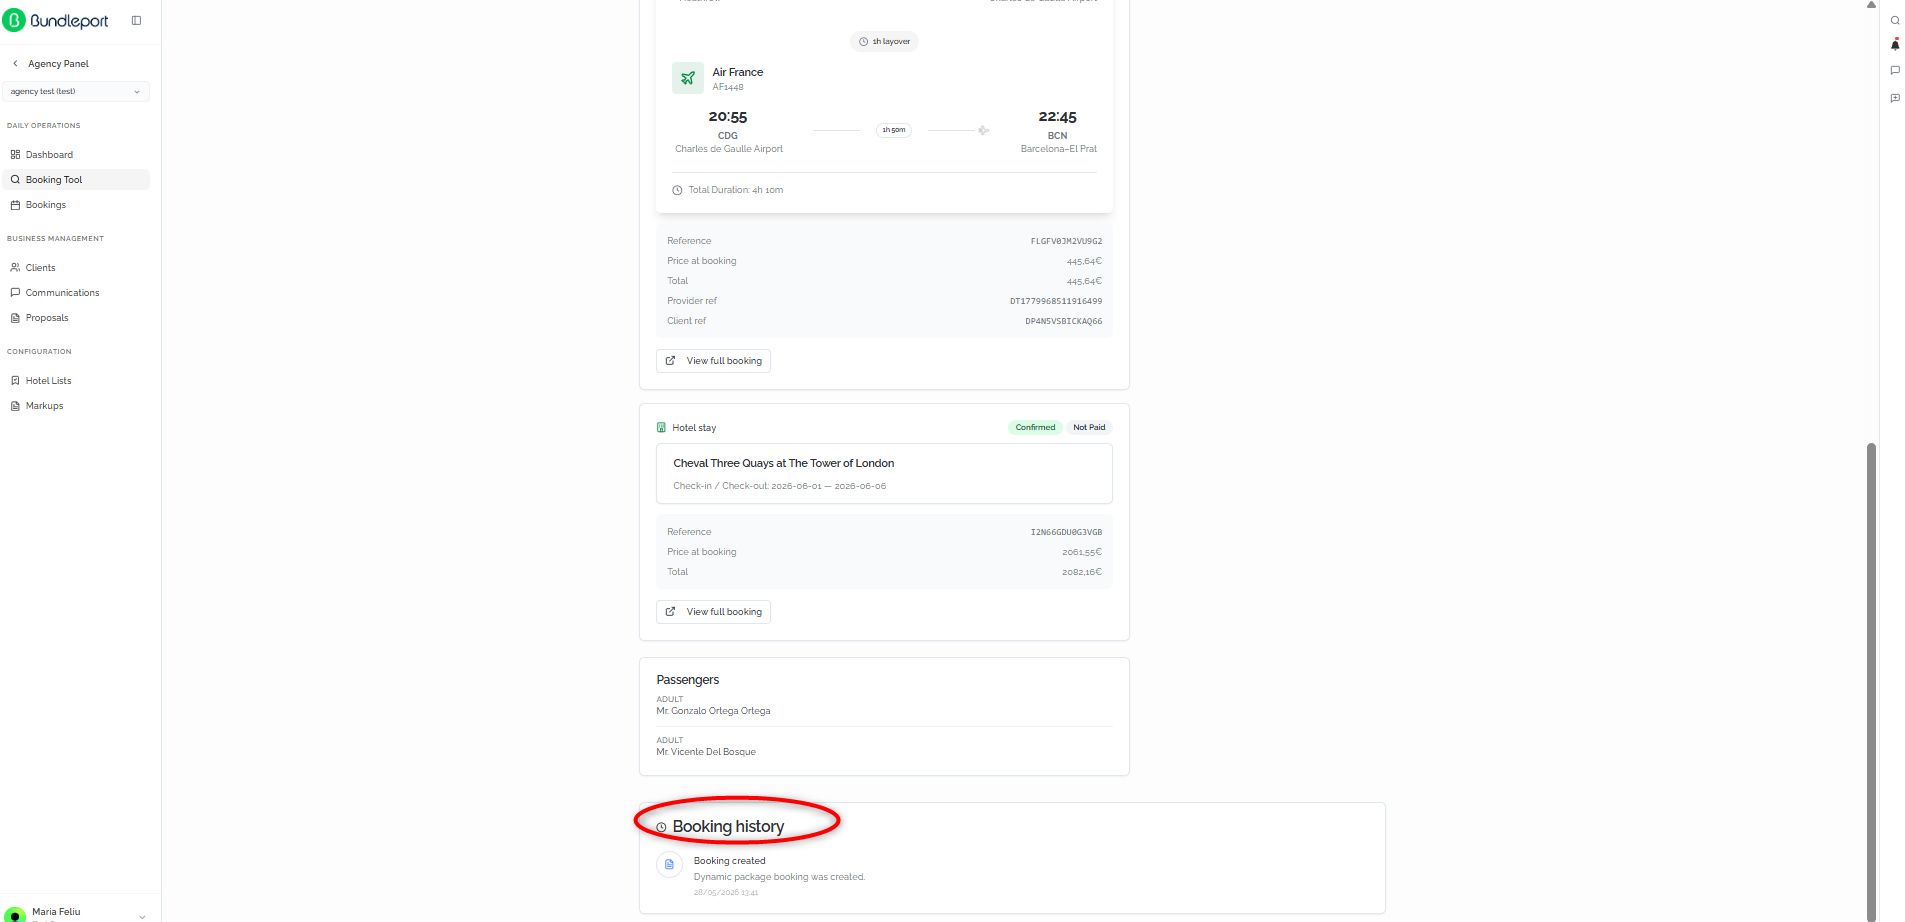Screen dimensions: 1905x922
Task: Click flight number AF1448
Action: click(x=728, y=87)
